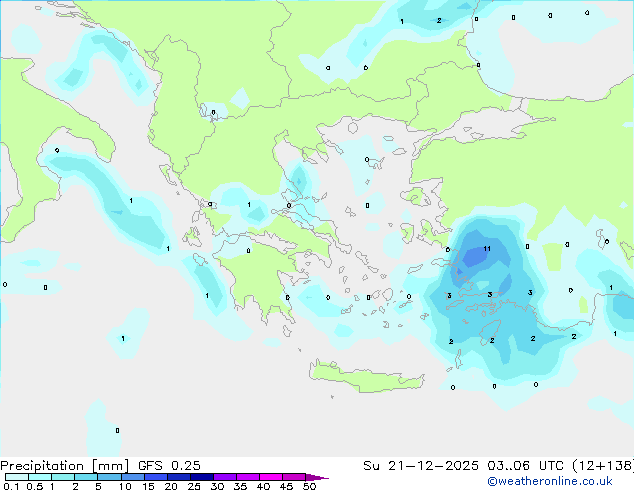Click the 'Su 21-12-2025' date text
The image size is (634, 490).
421,466
